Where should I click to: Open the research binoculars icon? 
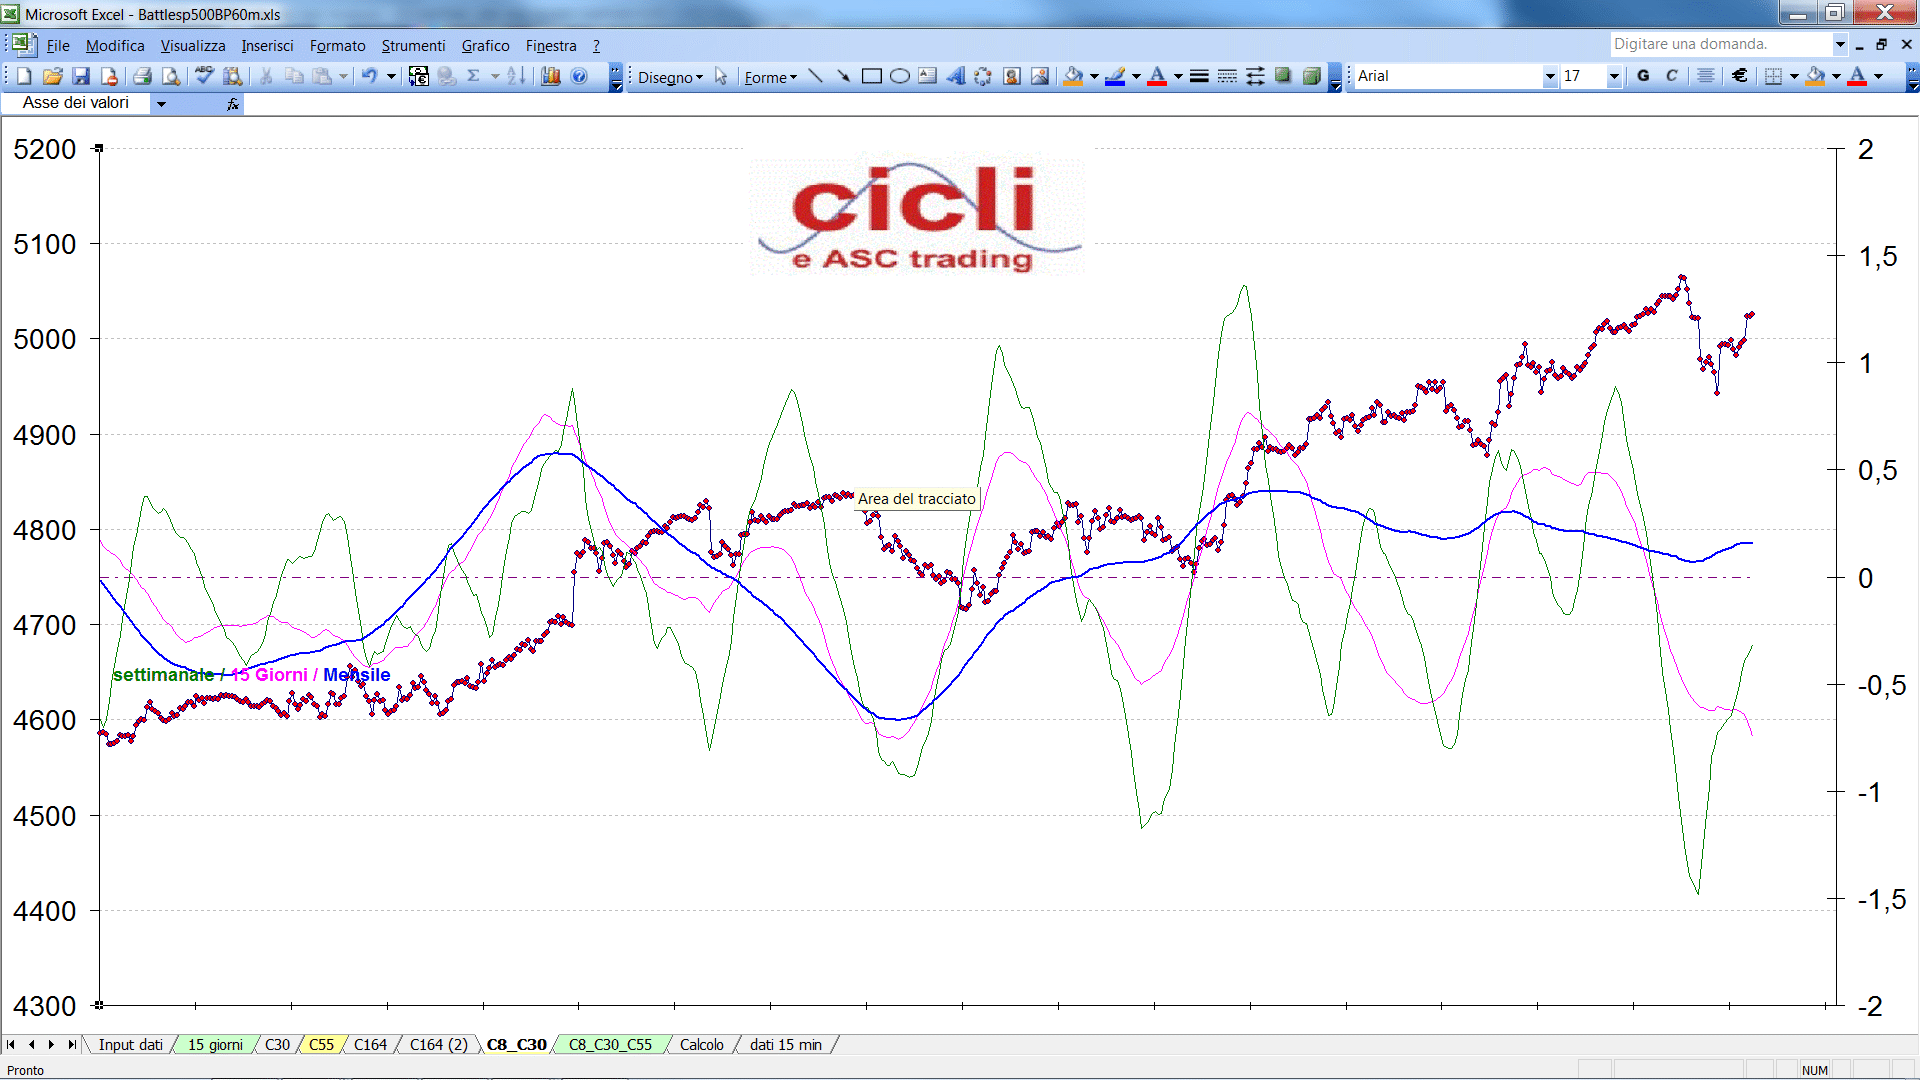(x=233, y=76)
